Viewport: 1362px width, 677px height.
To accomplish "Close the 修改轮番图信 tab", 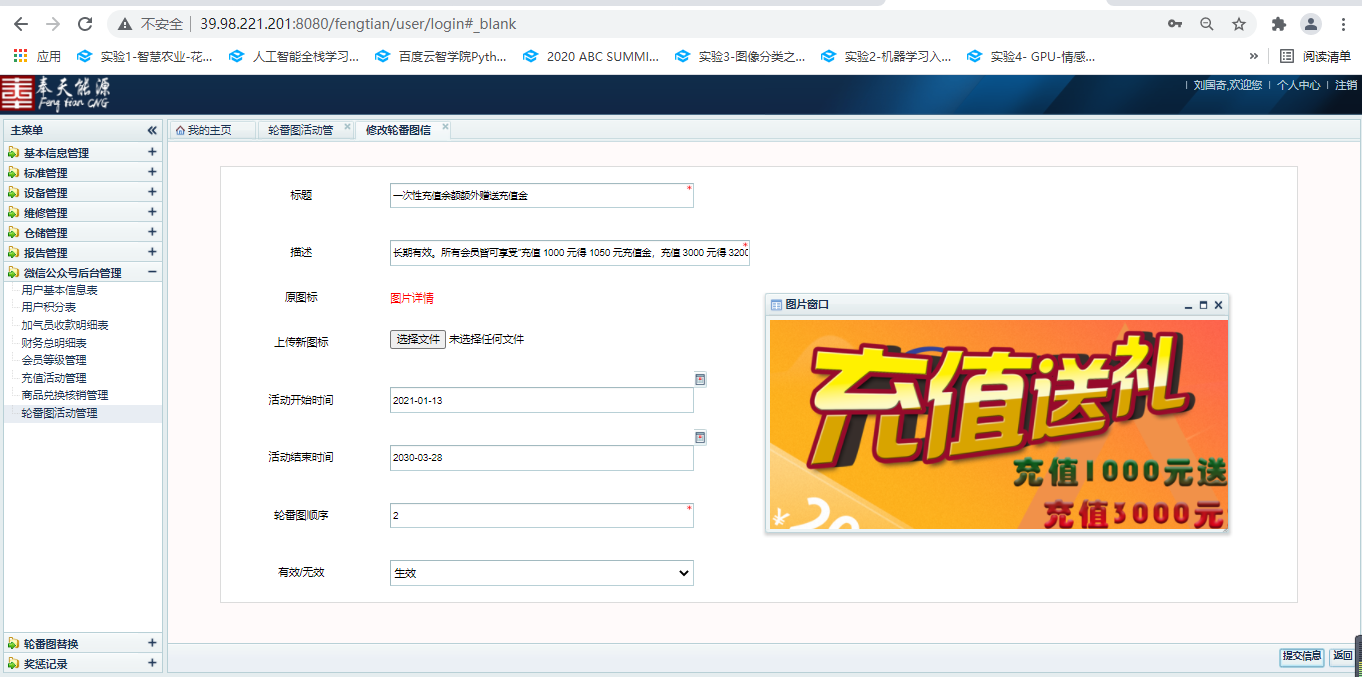I will click(x=446, y=127).
